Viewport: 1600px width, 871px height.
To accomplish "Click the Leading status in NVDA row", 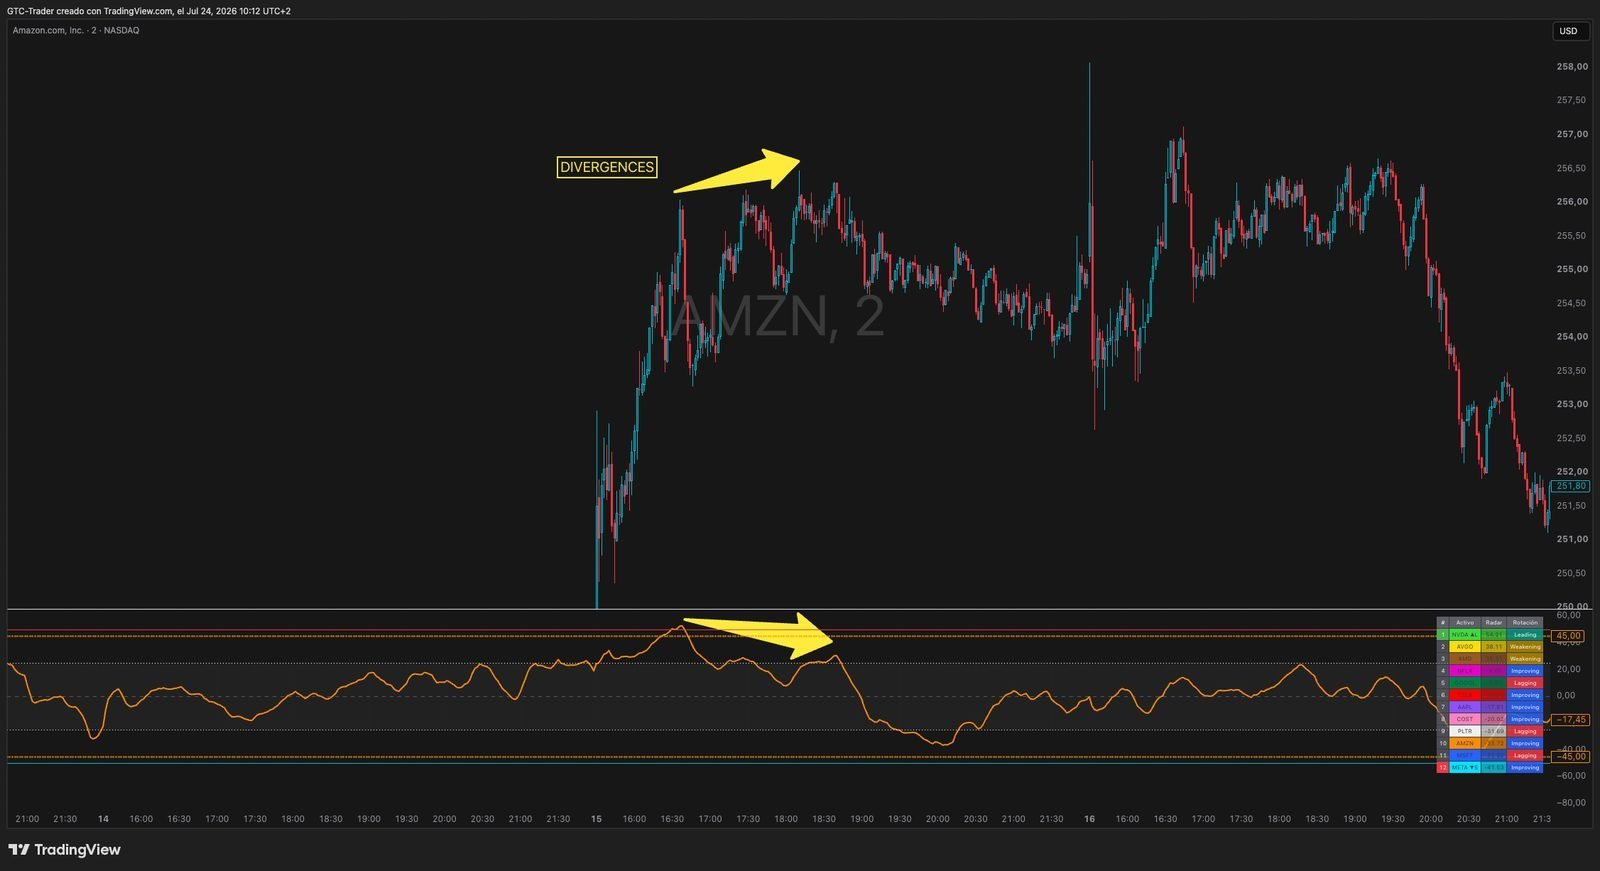I will pyautogui.click(x=1525, y=635).
